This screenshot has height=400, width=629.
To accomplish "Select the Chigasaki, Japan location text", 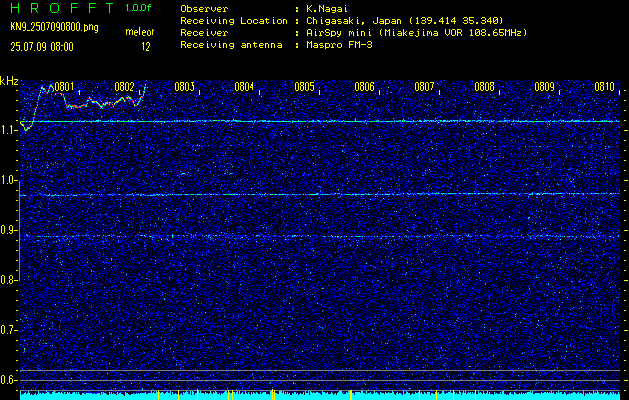I will (x=405, y=20).
